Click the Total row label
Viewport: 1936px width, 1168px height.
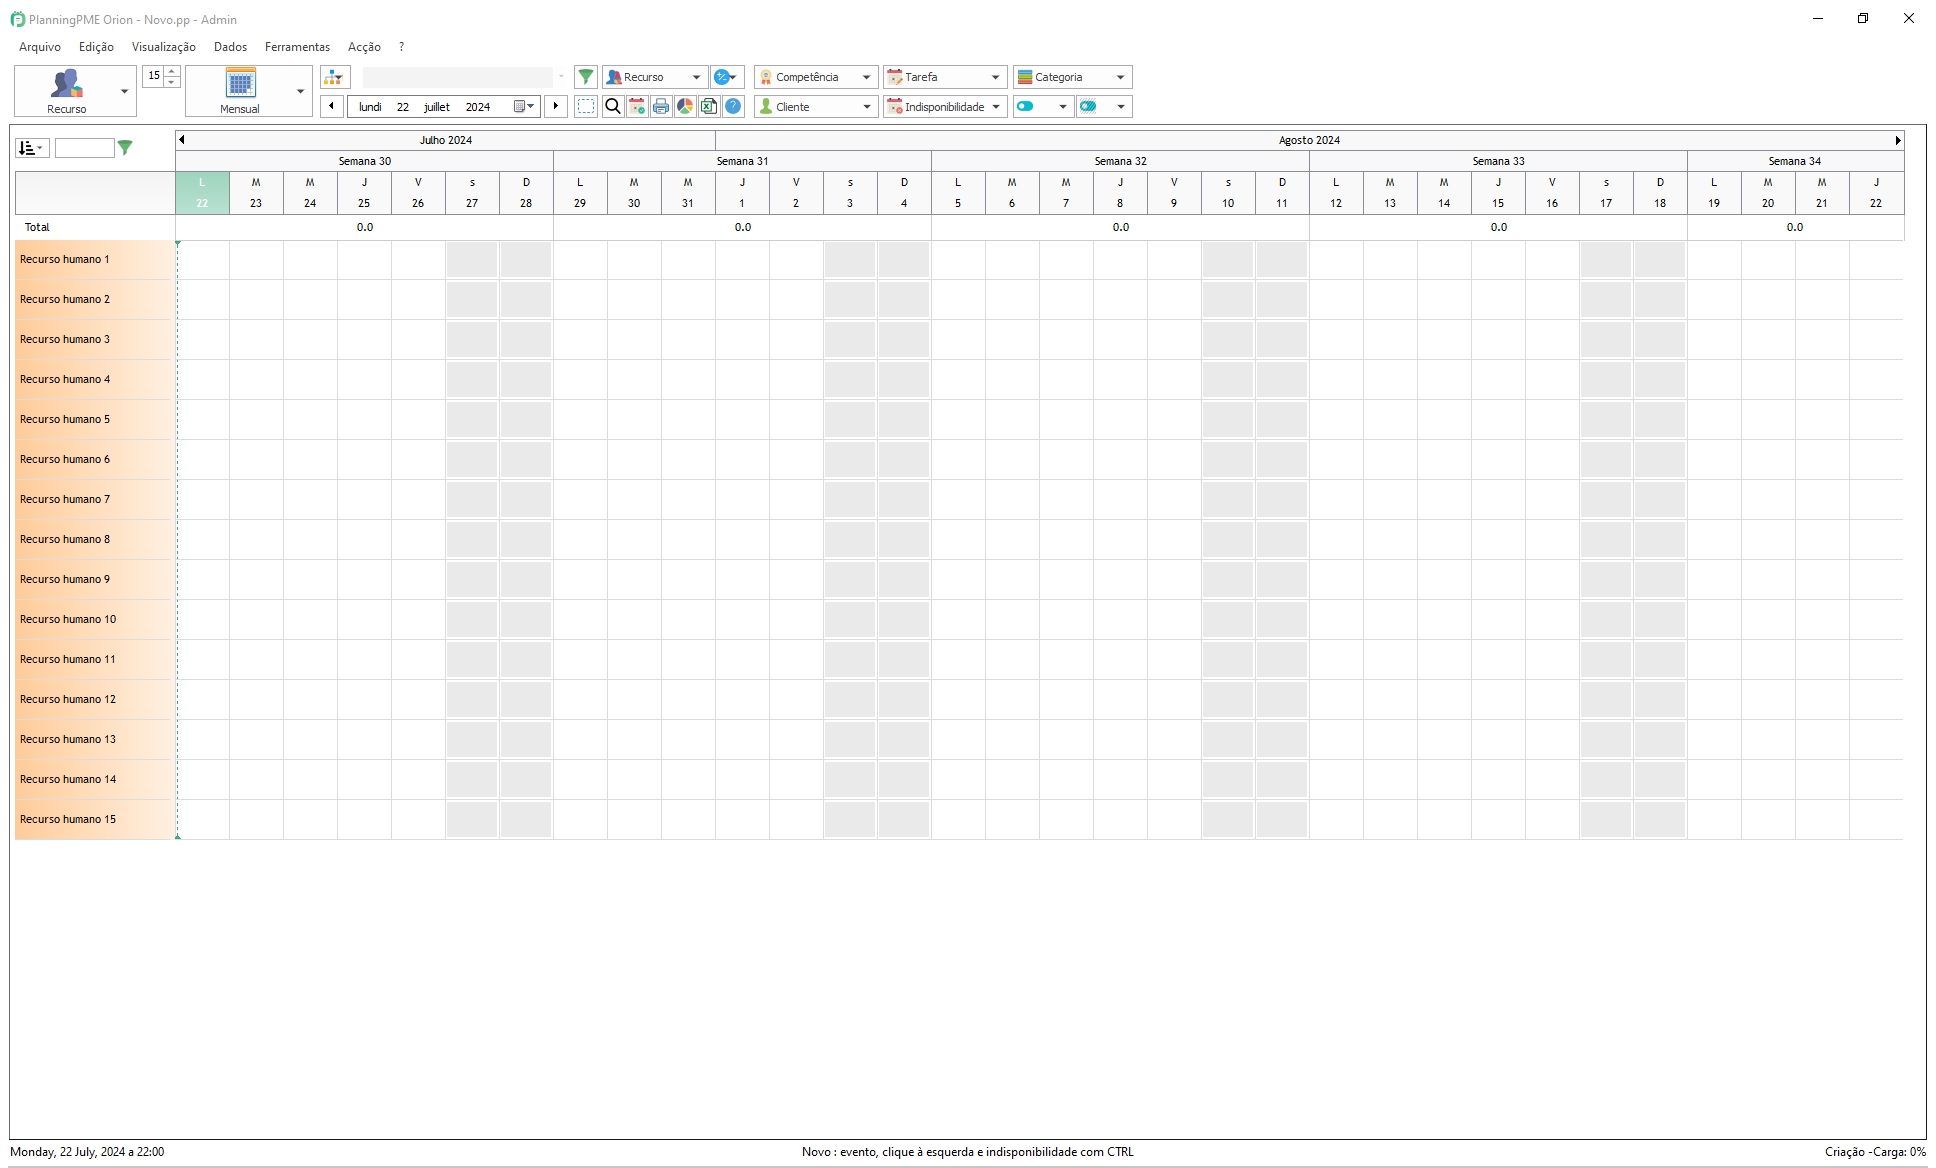tap(37, 227)
